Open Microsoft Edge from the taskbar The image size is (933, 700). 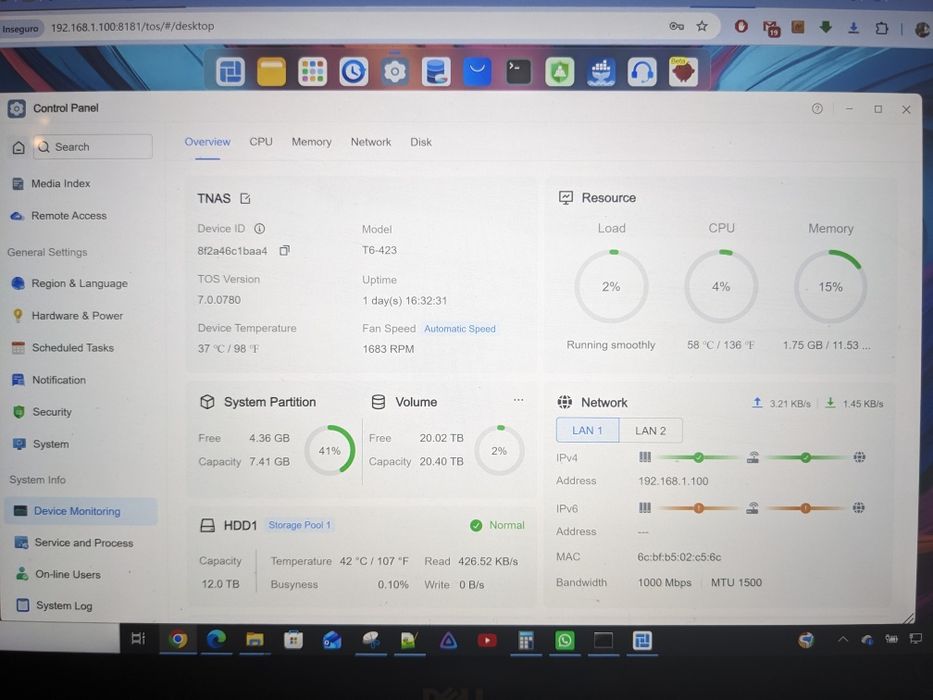click(216, 640)
